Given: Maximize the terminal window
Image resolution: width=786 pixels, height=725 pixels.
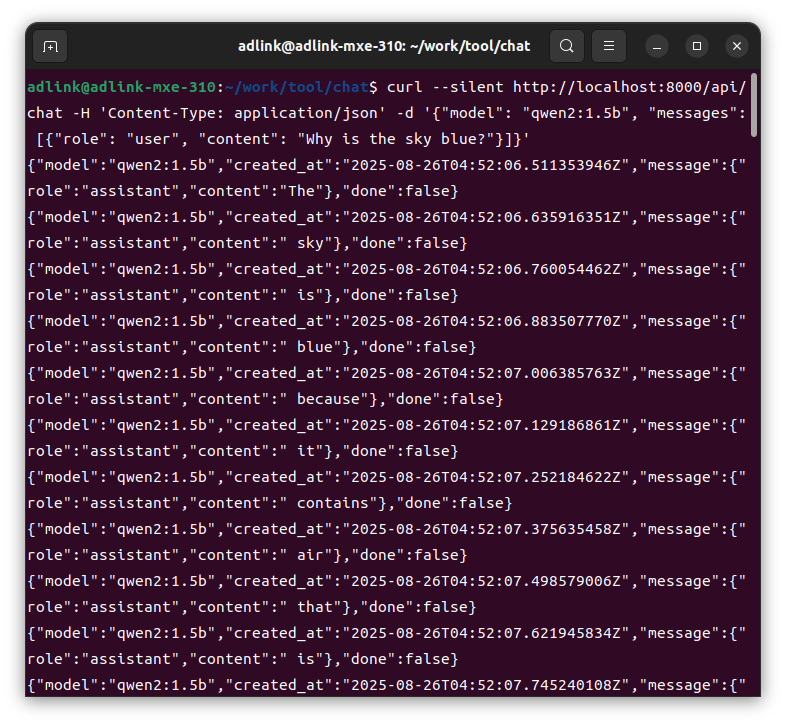Looking at the screenshot, I should (697, 46).
